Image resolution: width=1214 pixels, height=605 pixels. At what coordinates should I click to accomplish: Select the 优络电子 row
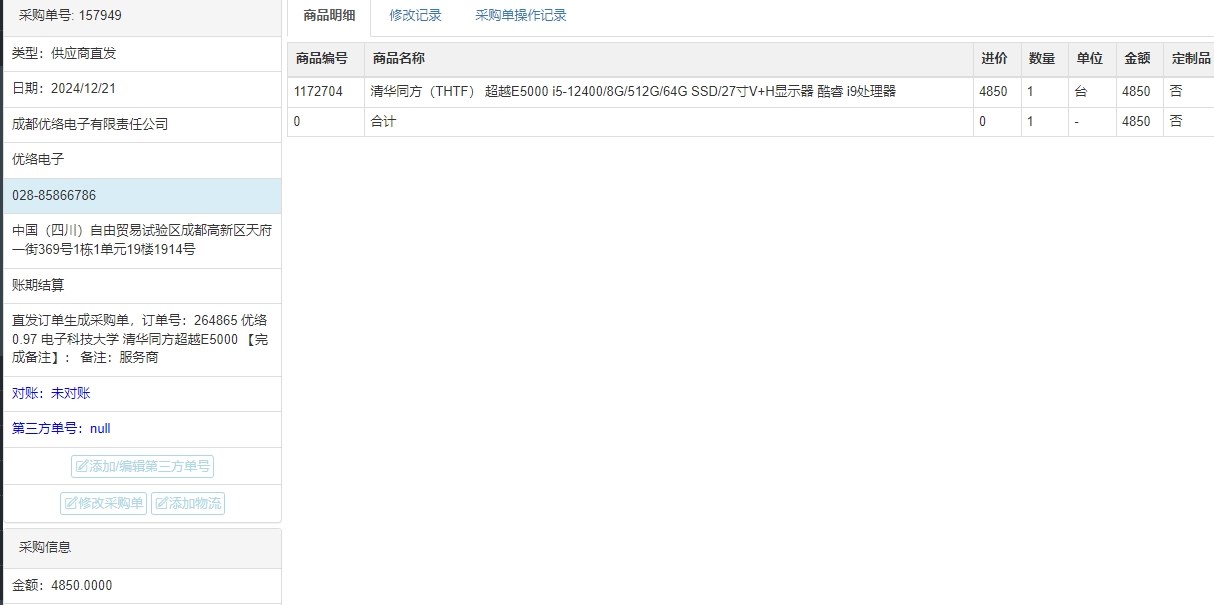click(142, 160)
